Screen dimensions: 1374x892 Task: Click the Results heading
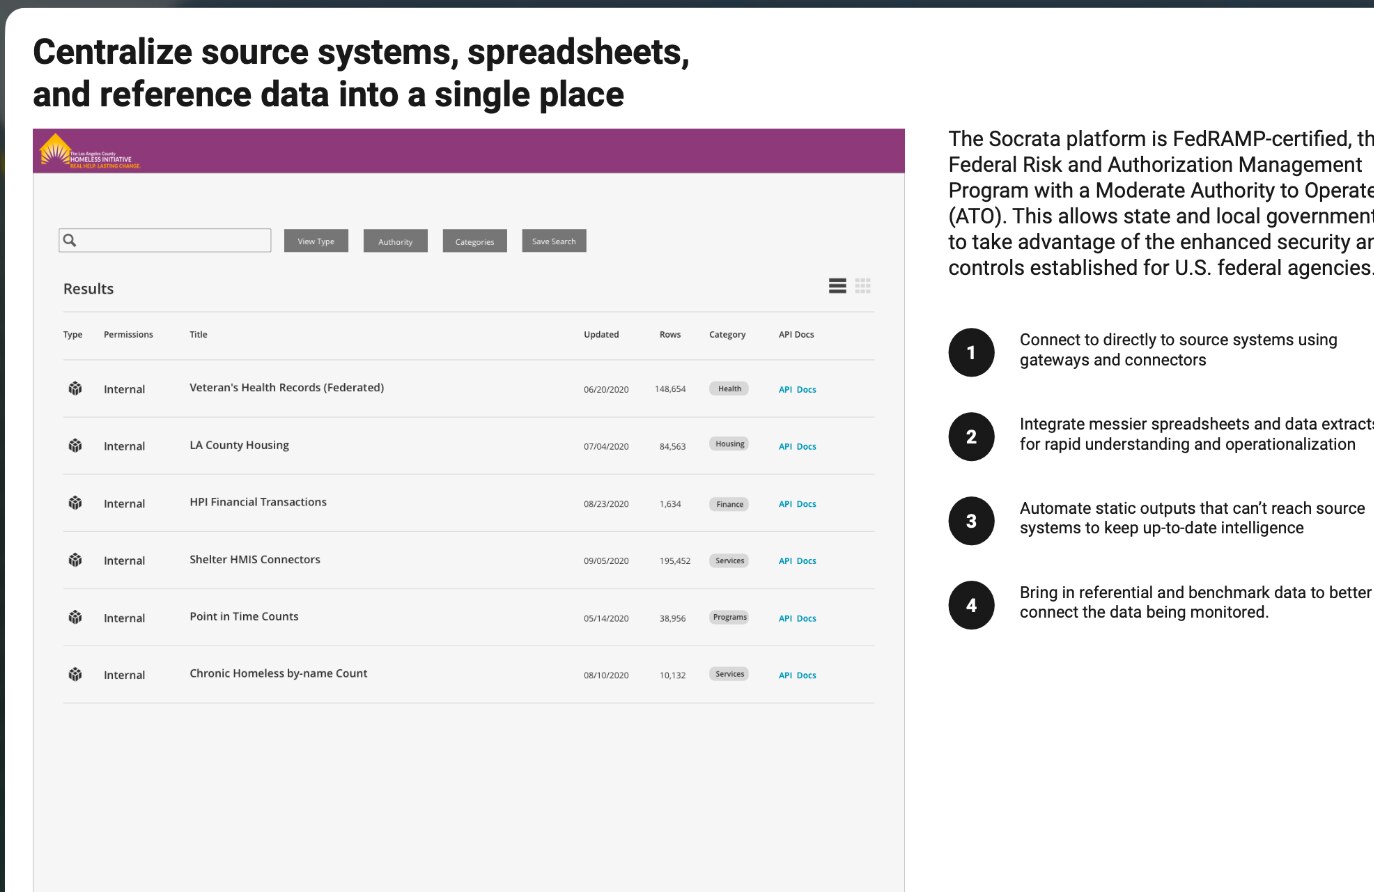[88, 289]
